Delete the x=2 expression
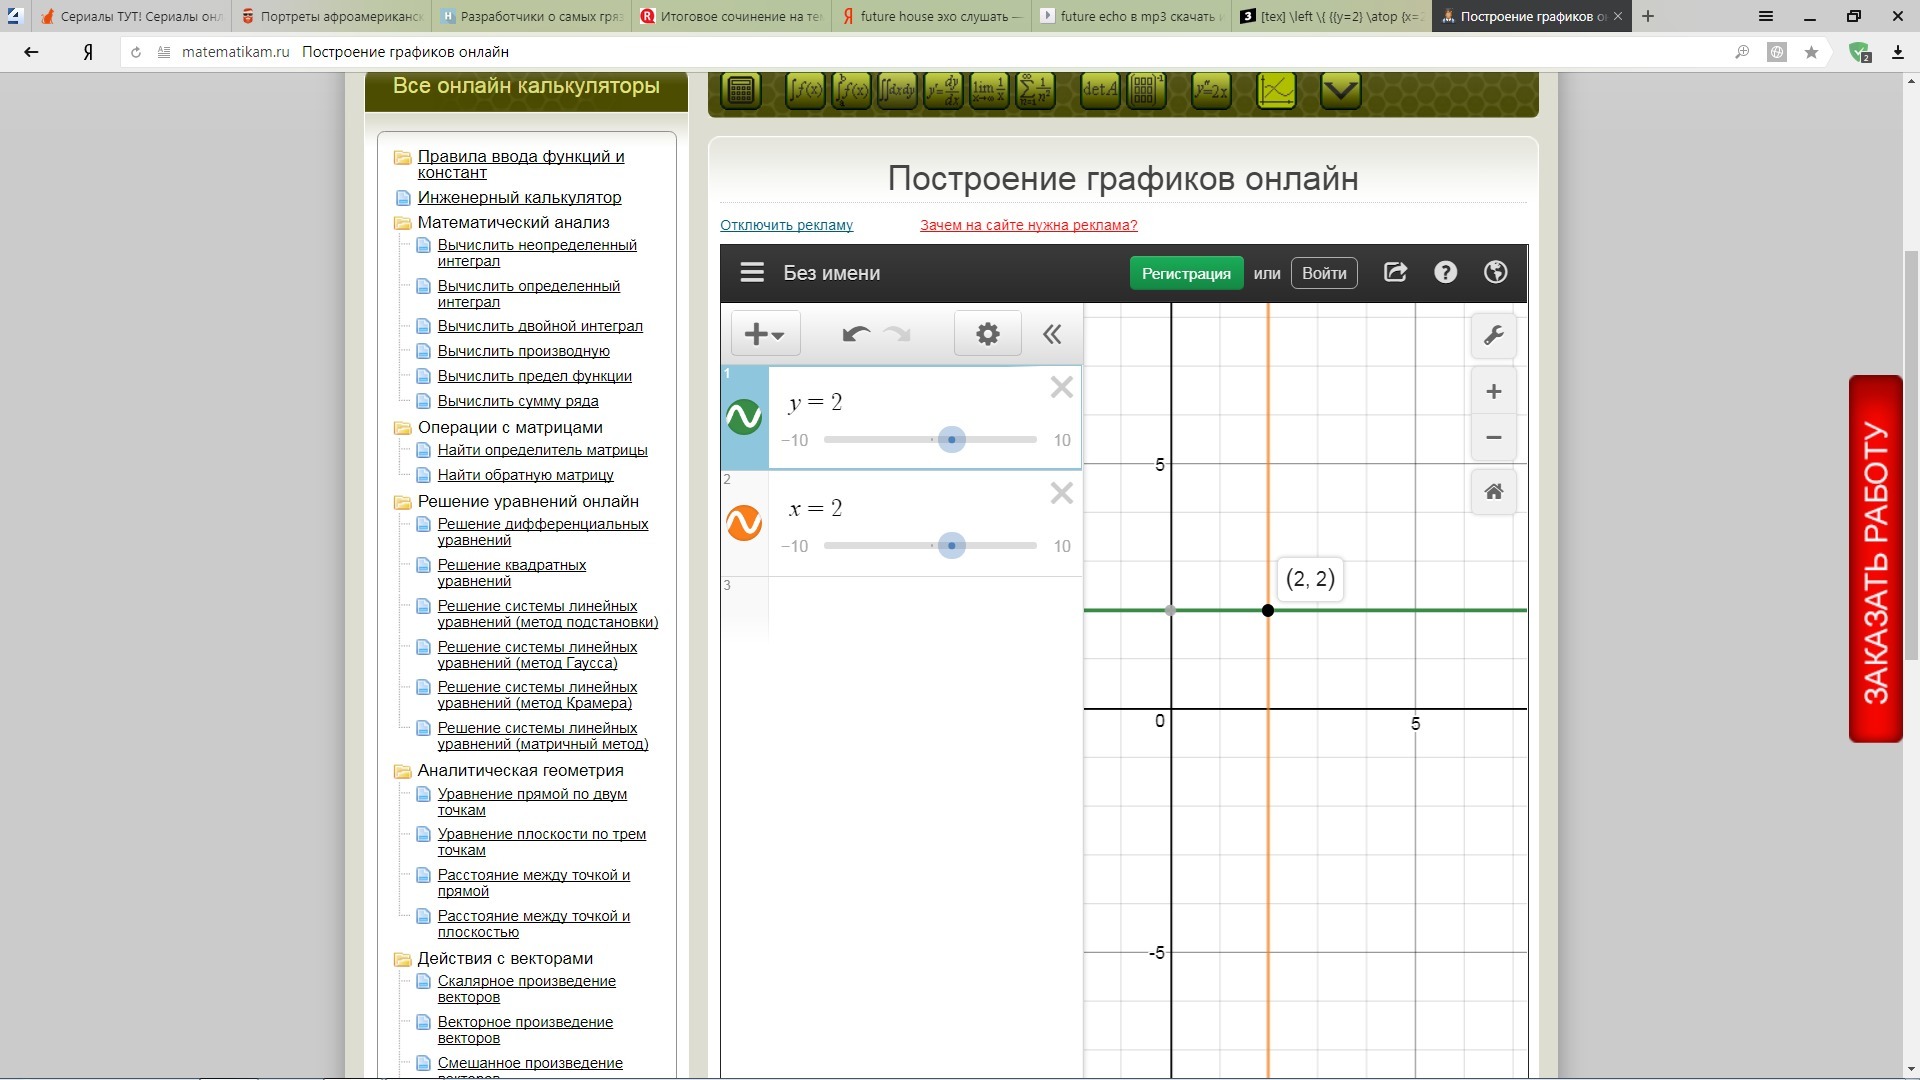This screenshot has width=1920, height=1080. point(1061,493)
